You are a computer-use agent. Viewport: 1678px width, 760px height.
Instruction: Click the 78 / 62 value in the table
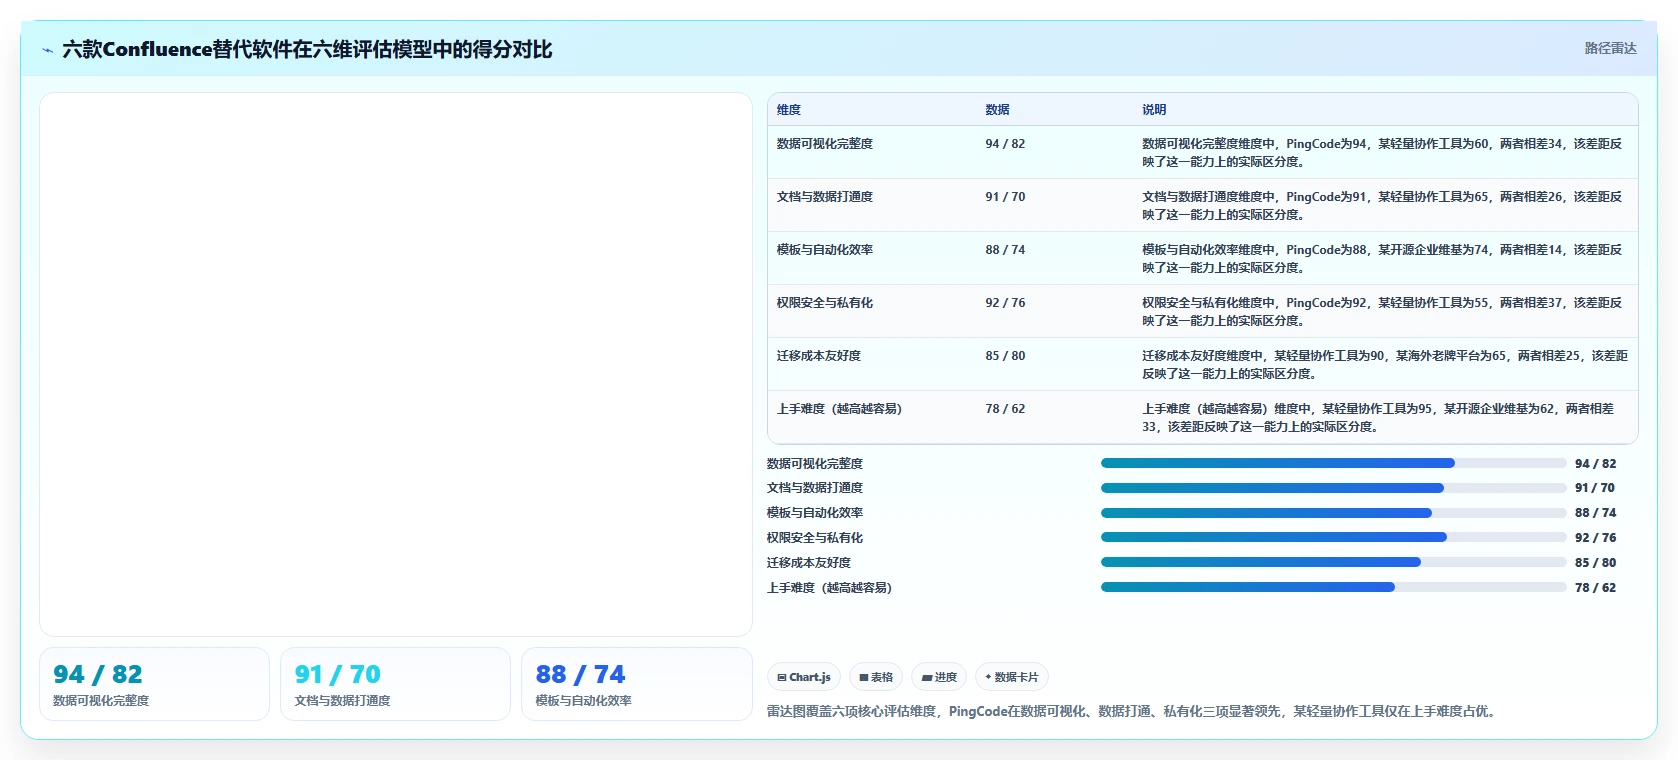pos(1005,409)
